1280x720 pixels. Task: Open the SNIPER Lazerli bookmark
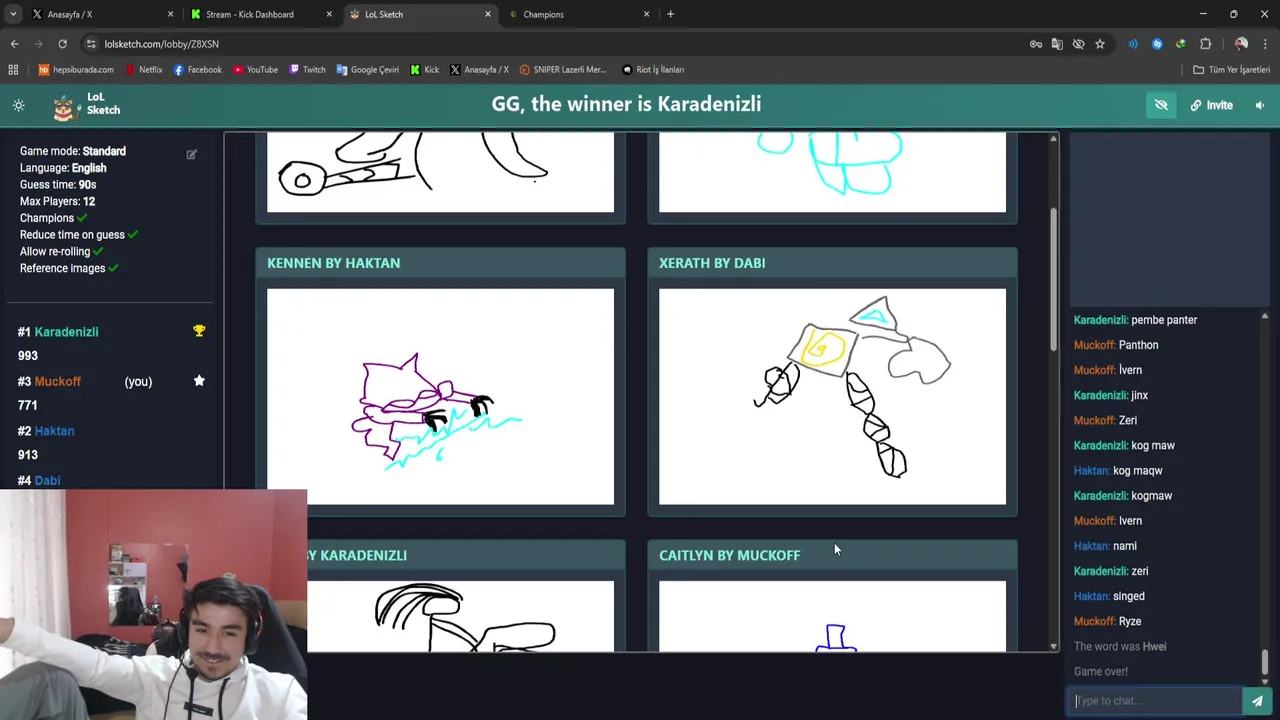point(563,70)
